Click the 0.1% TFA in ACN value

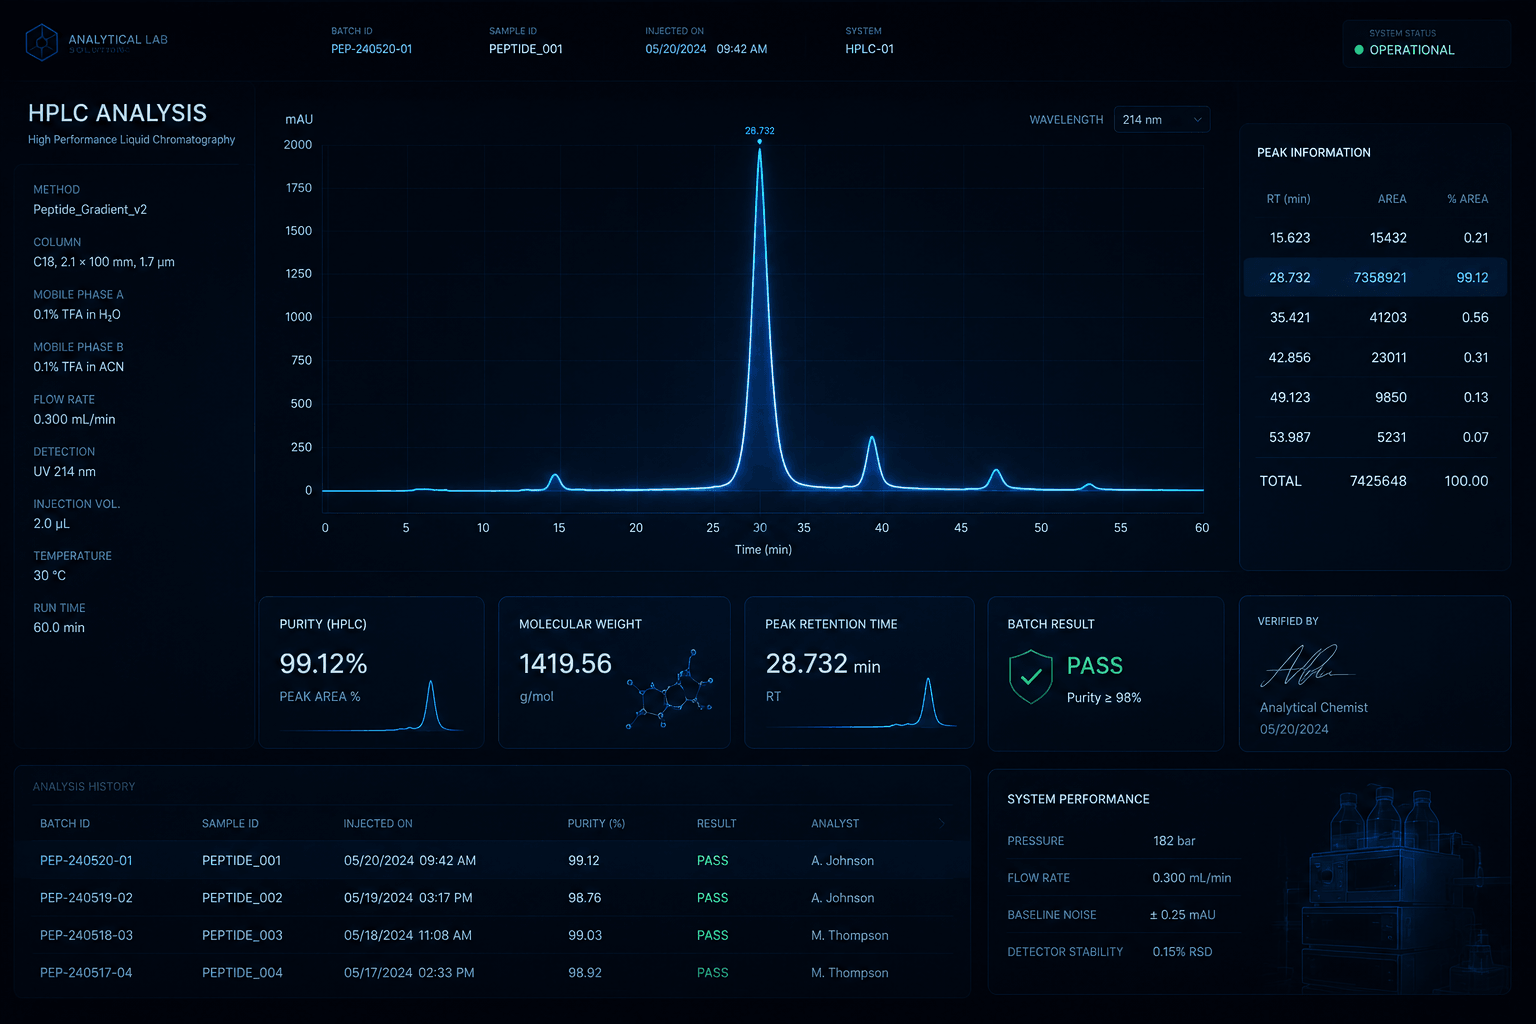click(x=79, y=367)
